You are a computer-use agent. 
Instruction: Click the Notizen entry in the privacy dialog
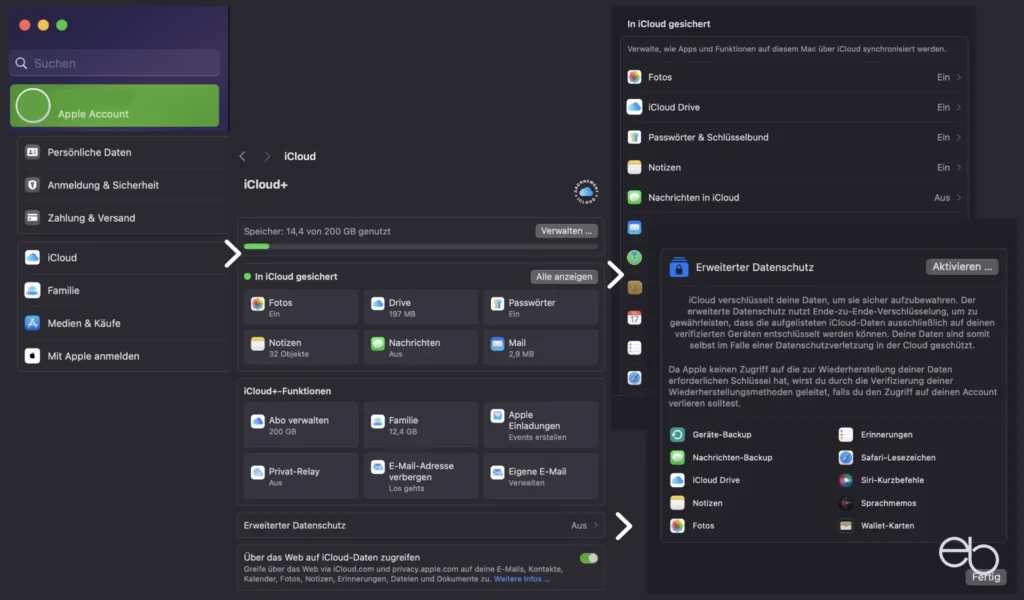tap(696, 503)
